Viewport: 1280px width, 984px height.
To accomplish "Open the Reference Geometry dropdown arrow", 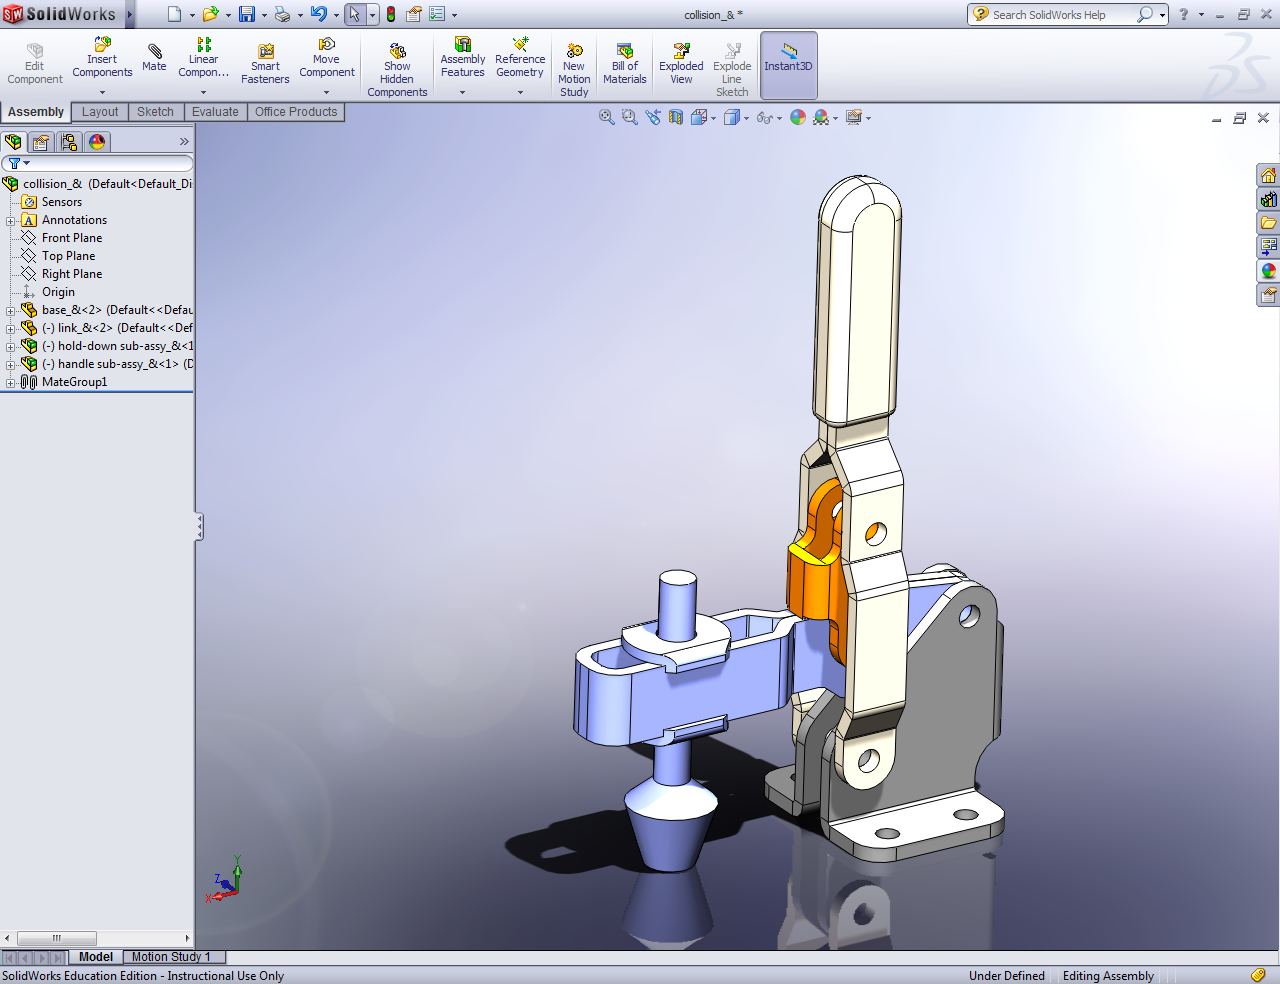I will [520, 92].
